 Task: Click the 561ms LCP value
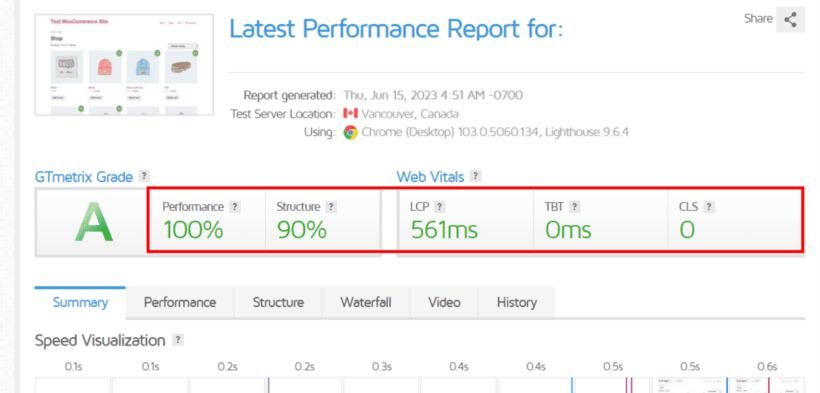tap(444, 230)
